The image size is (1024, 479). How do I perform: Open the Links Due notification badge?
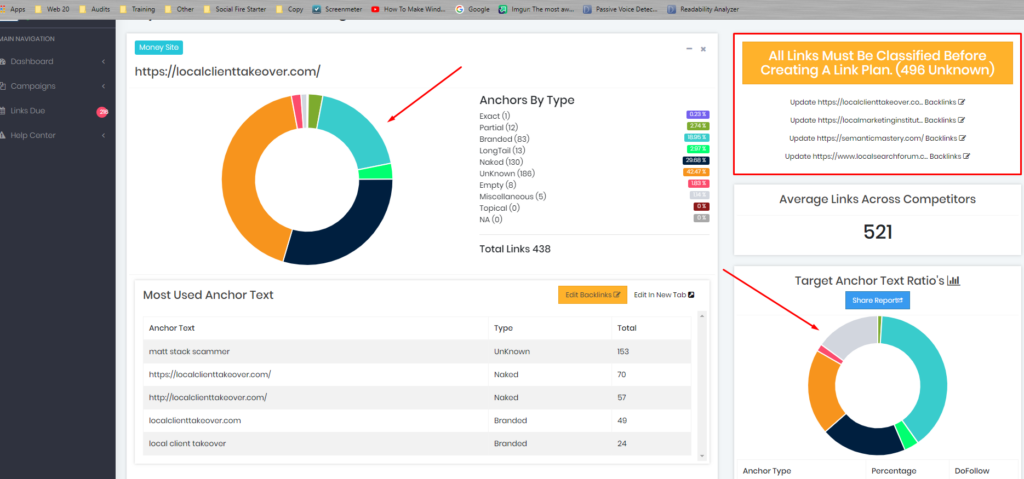pos(102,111)
